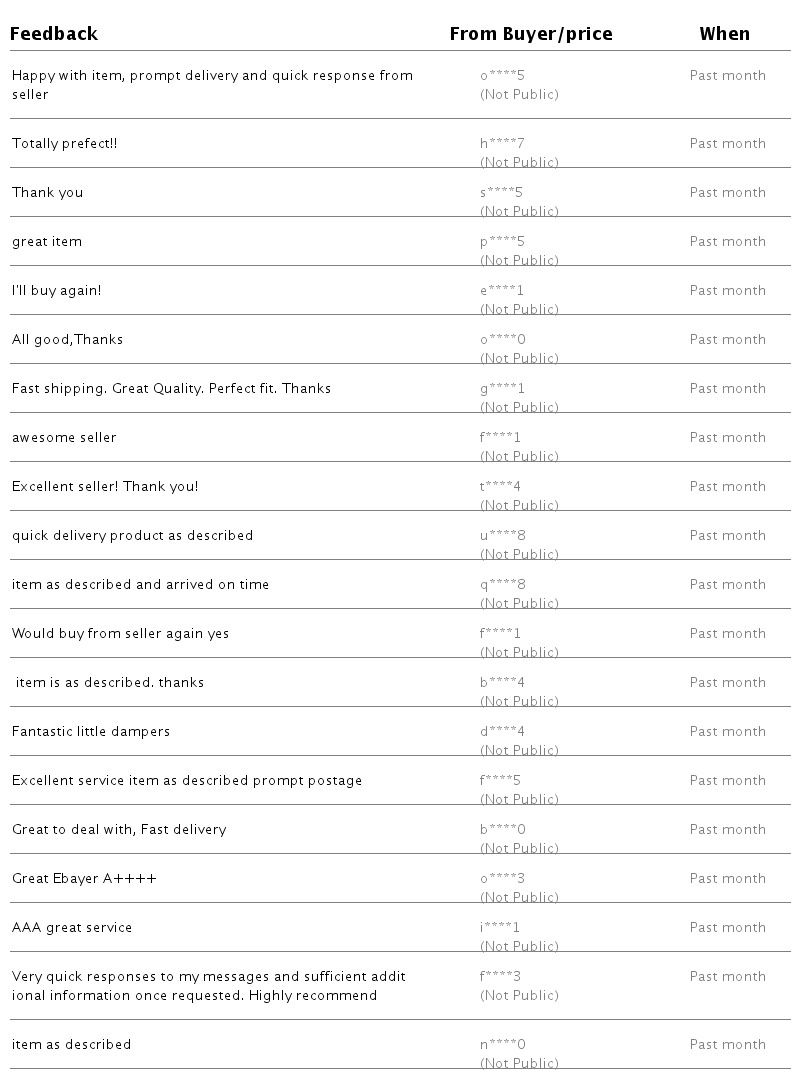
Task: Click "(Not Public)" under buyer f****3
Action: tap(519, 995)
